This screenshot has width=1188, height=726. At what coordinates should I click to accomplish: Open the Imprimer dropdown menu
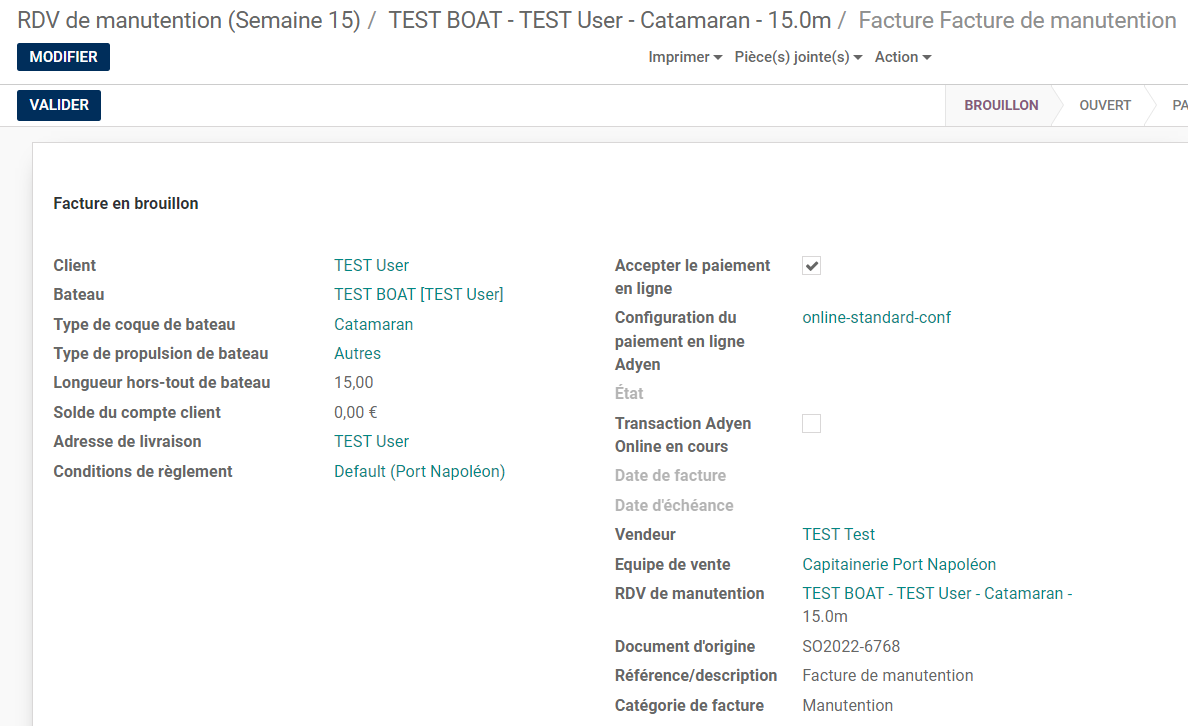pos(685,57)
